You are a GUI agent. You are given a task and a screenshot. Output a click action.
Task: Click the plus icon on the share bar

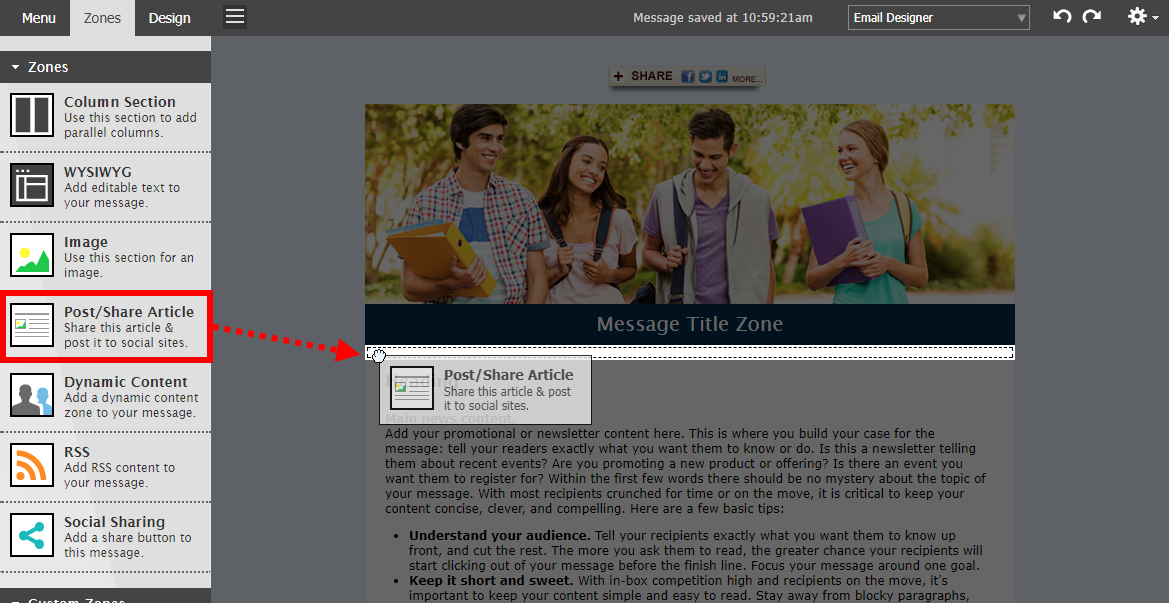point(618,76)
